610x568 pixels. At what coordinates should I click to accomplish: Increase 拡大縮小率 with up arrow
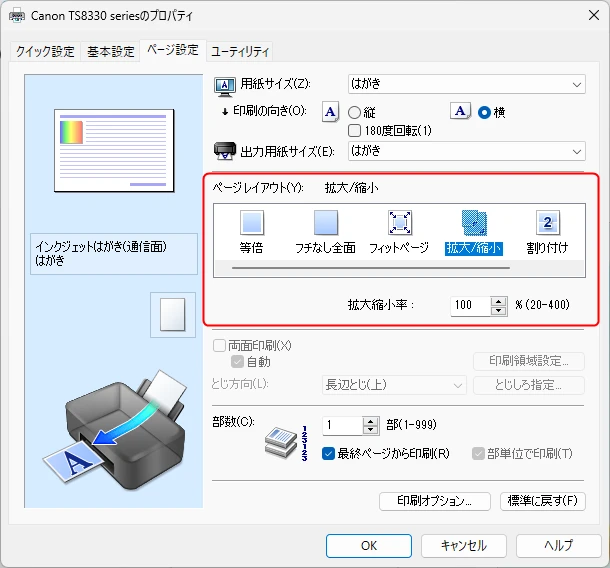pos(498,302)
